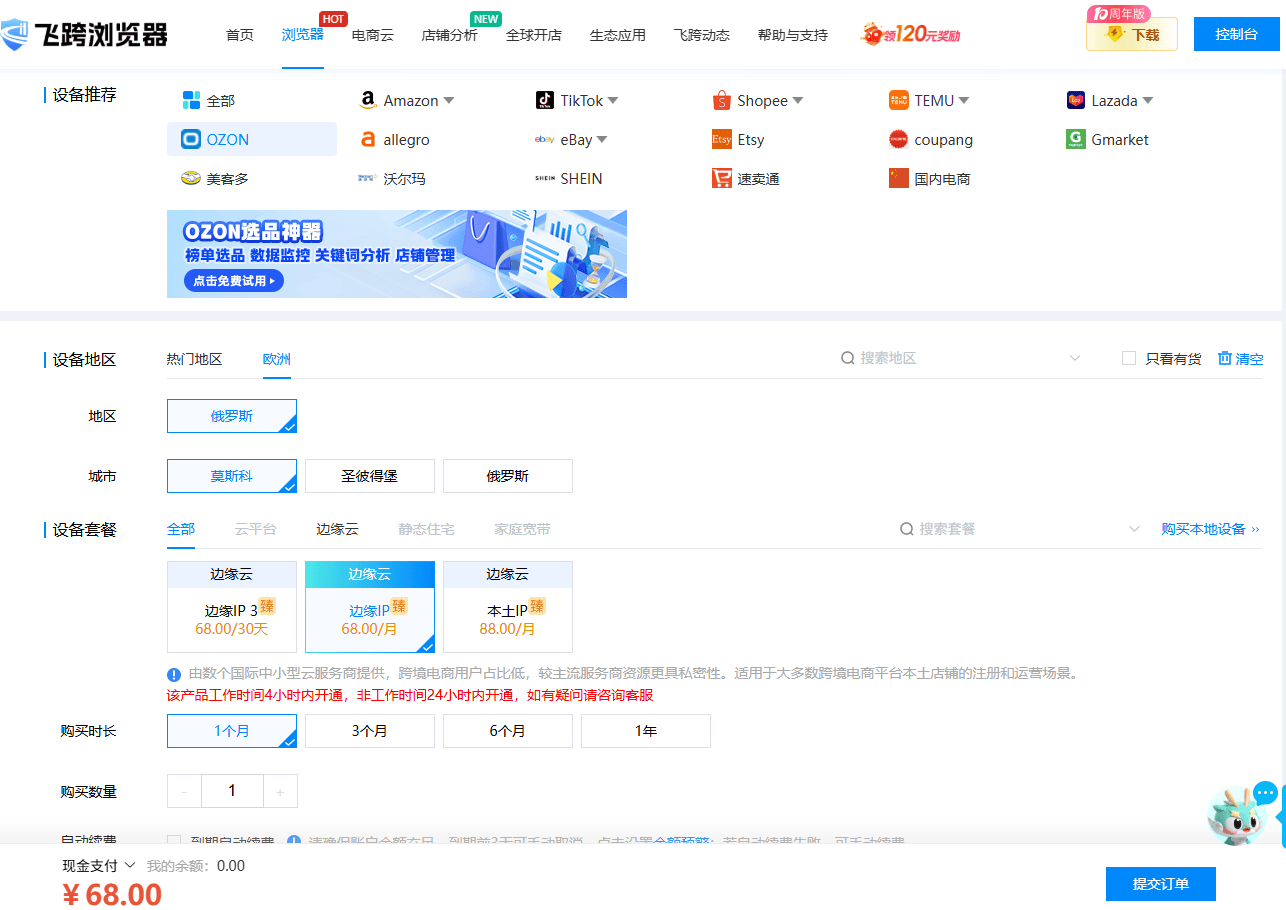This screenshot has height=910, width=1286.
Task: Select the SHEIN platform icon
Action: 543,177
